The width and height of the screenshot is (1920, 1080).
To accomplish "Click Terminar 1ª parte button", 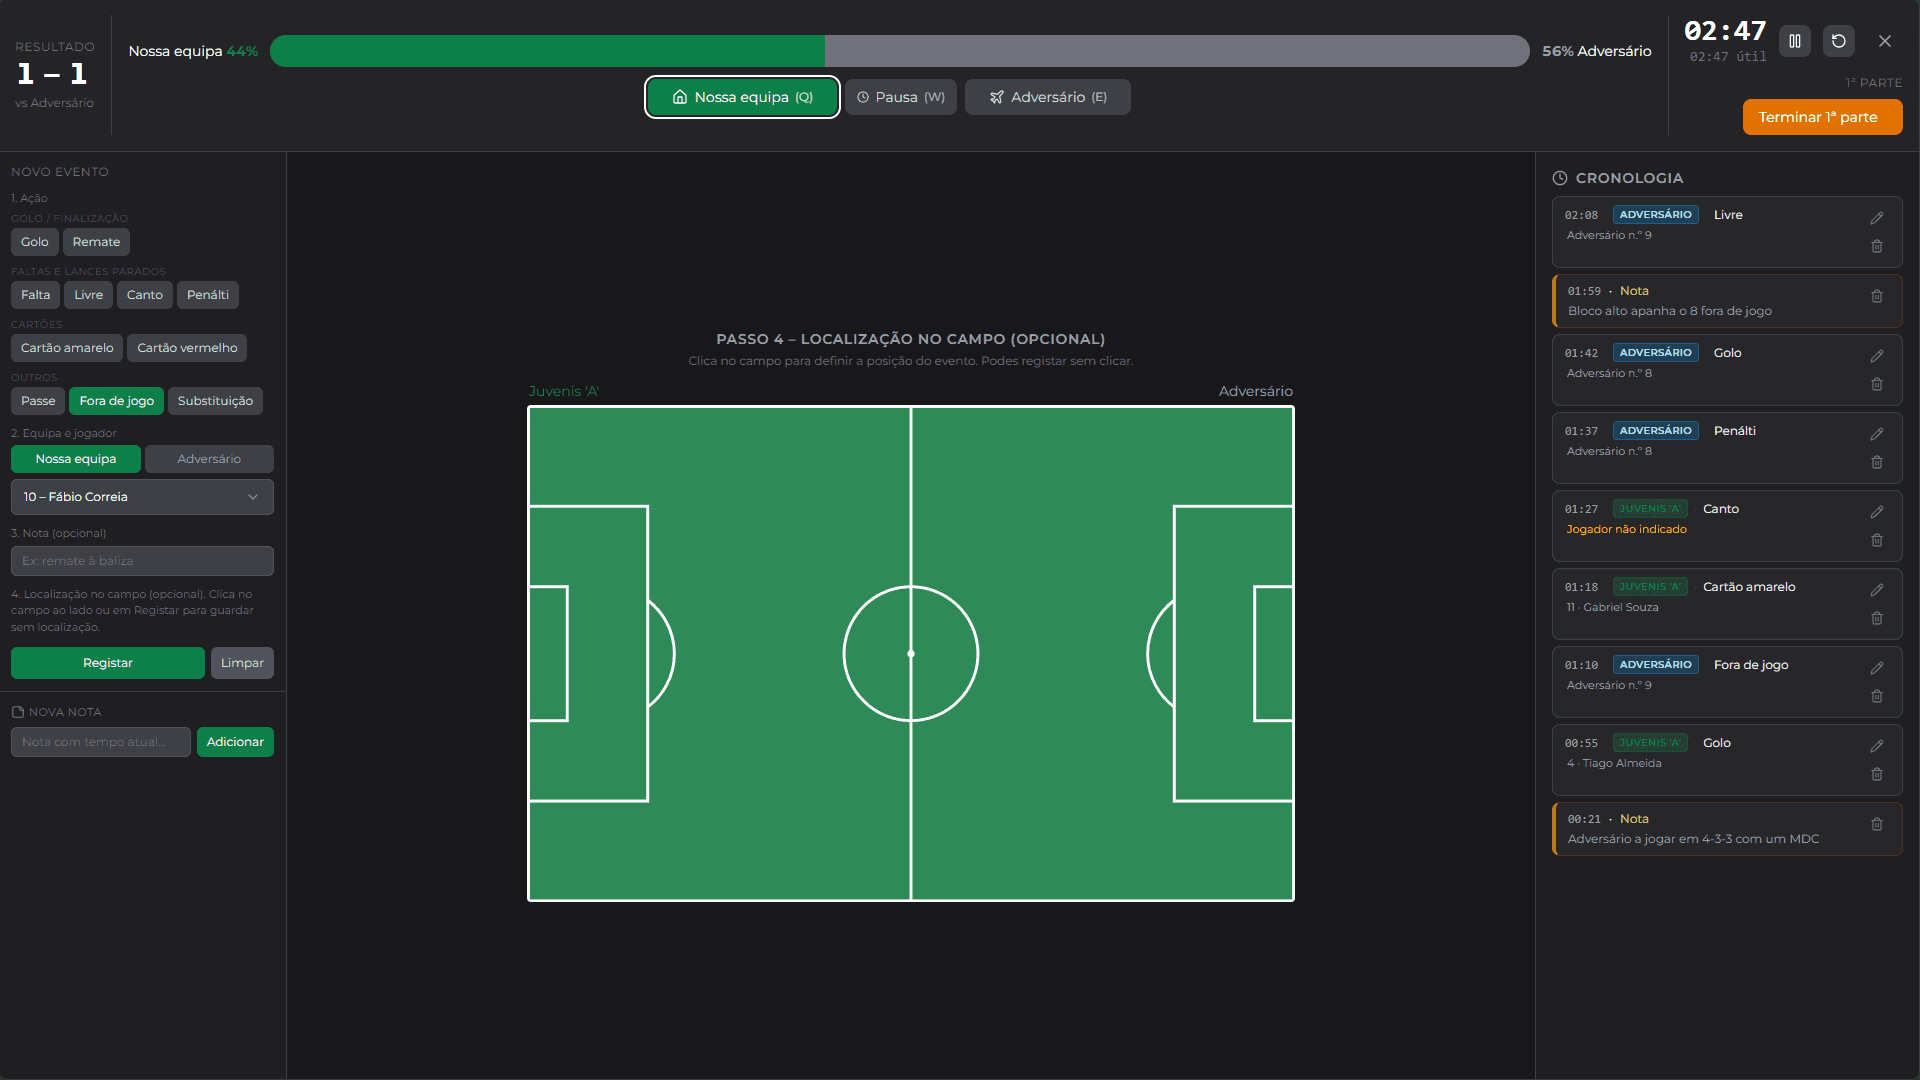I will [x=1822, y=117].
